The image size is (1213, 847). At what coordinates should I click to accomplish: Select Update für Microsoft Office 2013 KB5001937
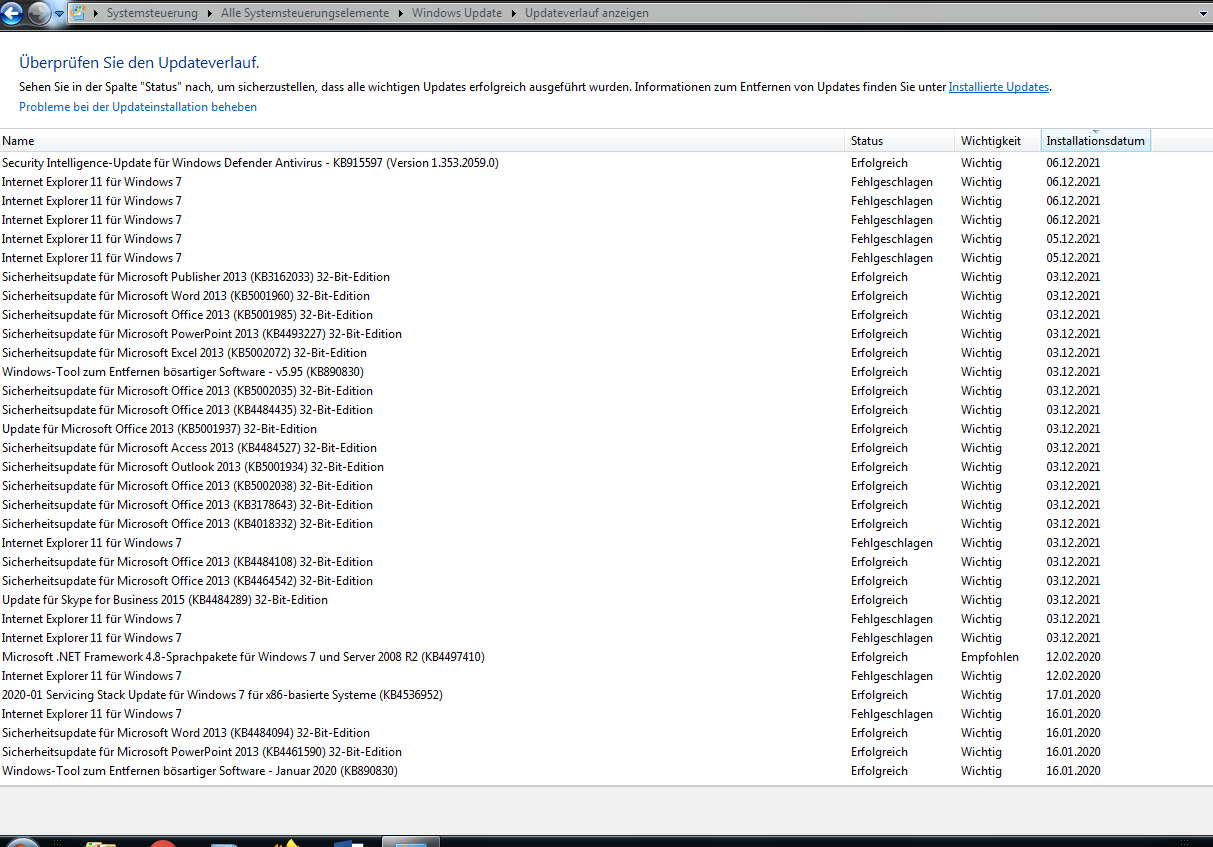tap(606, 429)
